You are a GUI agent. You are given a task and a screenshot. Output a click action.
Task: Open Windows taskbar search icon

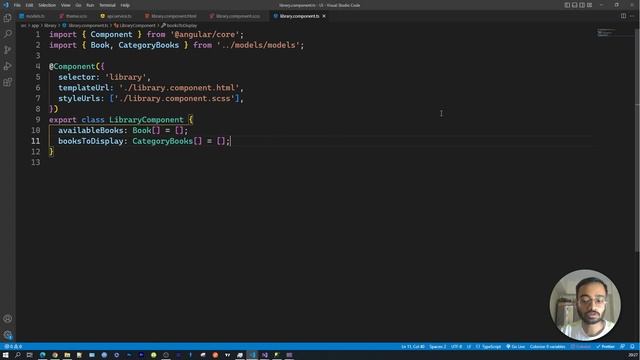tap(18, 355)
